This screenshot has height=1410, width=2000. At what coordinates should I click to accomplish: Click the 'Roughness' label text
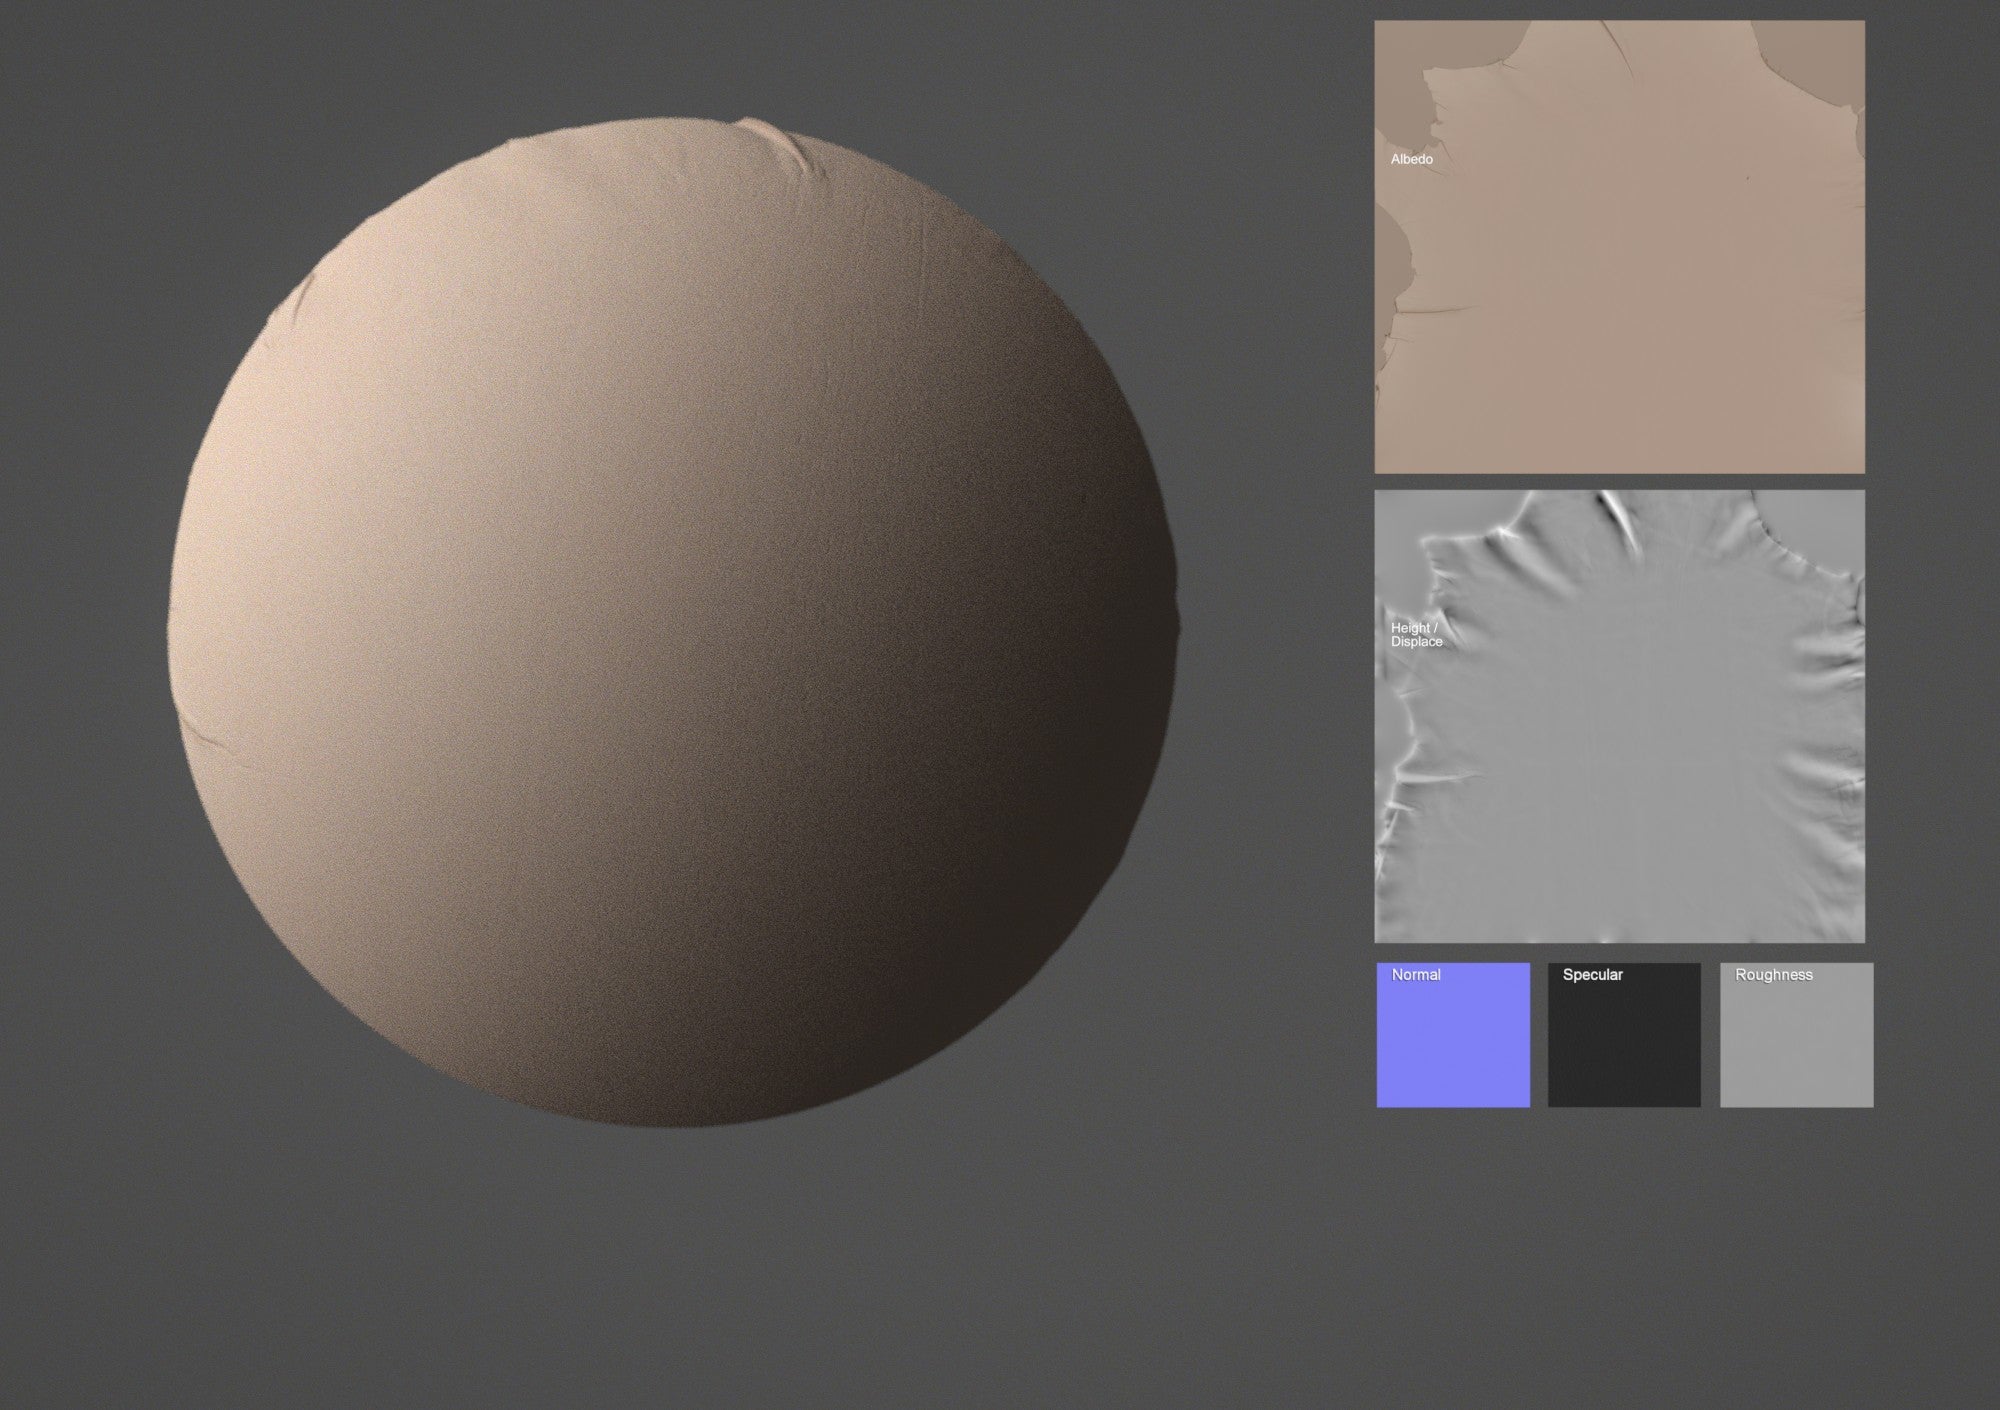tap(1773, 975)
